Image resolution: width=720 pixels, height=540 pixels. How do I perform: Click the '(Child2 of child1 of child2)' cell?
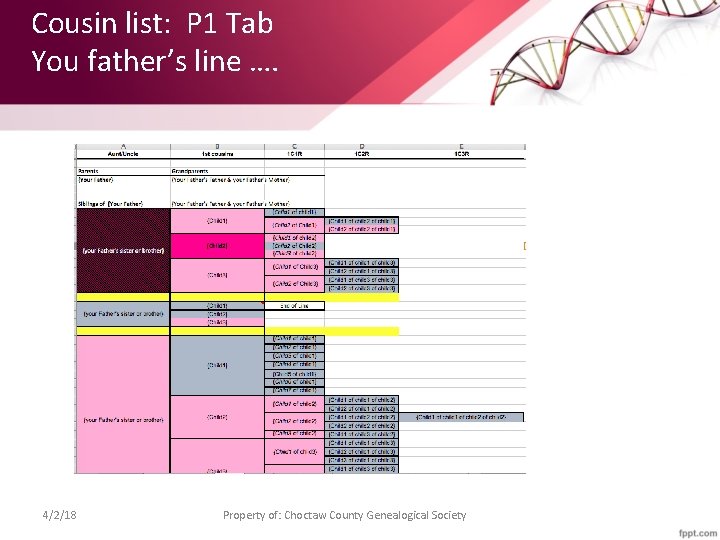362,409
